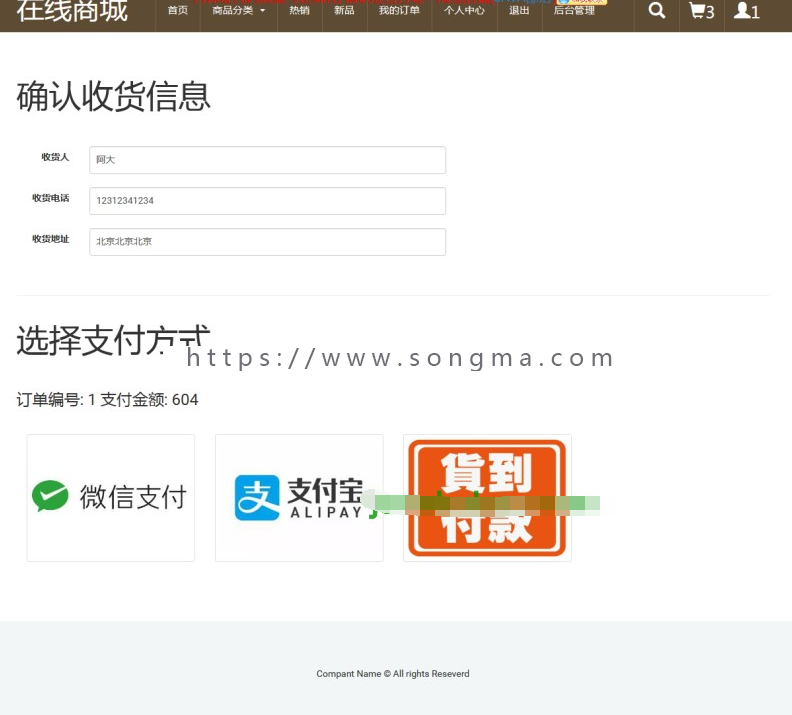Open the 新品 new products page

[344, 11]
